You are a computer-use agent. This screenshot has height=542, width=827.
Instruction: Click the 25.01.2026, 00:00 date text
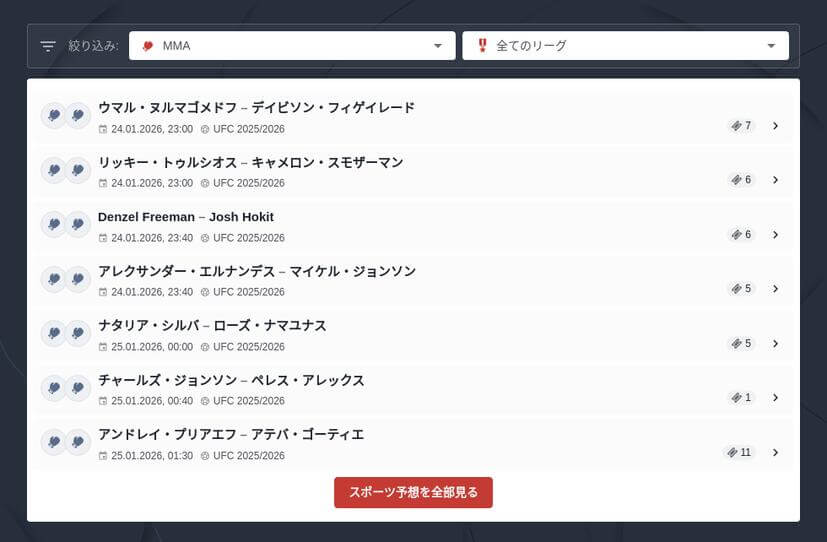click(x=152, y=347)
